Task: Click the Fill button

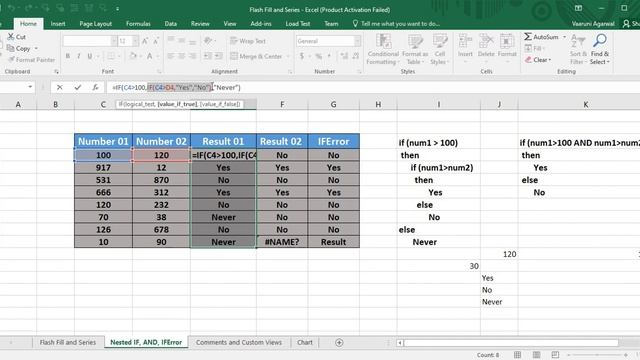Action: coord(535,48)
